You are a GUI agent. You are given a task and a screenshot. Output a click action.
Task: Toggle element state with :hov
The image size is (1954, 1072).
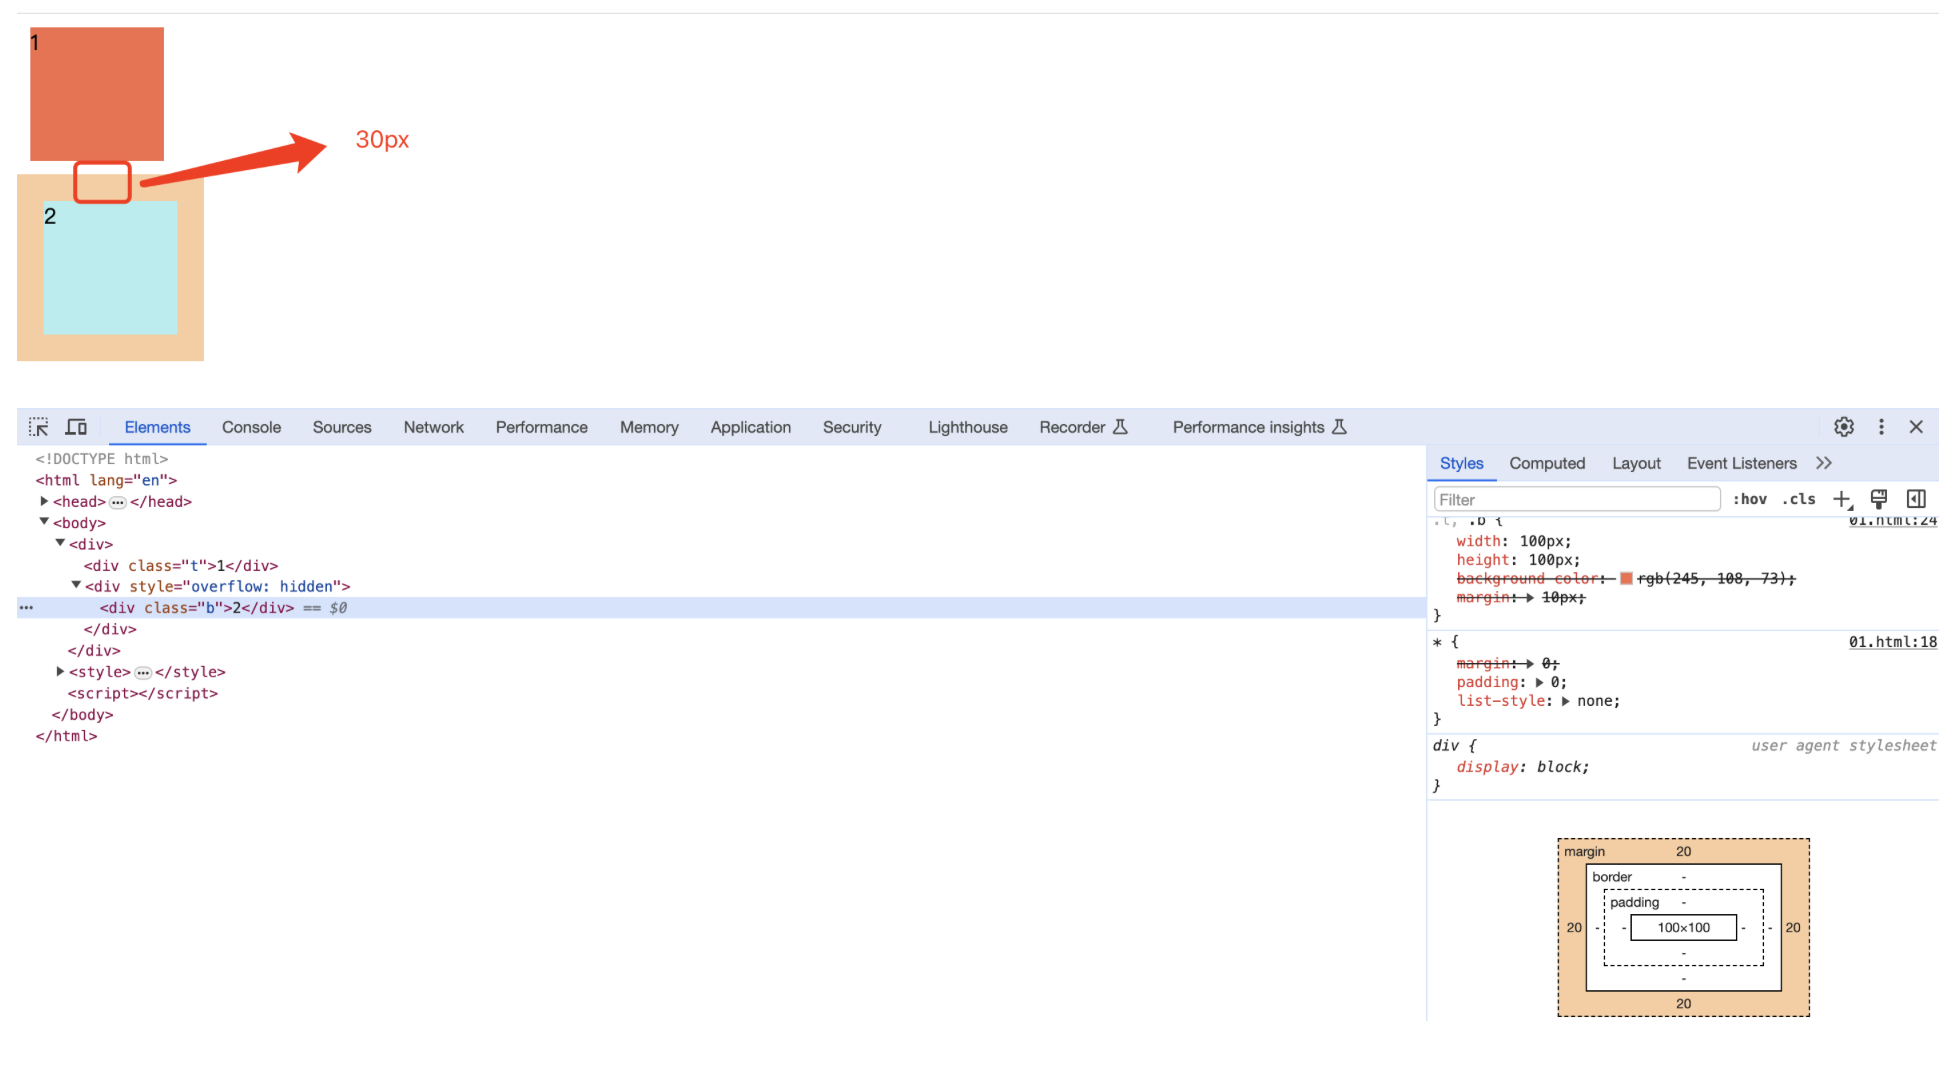[1750, 499]
